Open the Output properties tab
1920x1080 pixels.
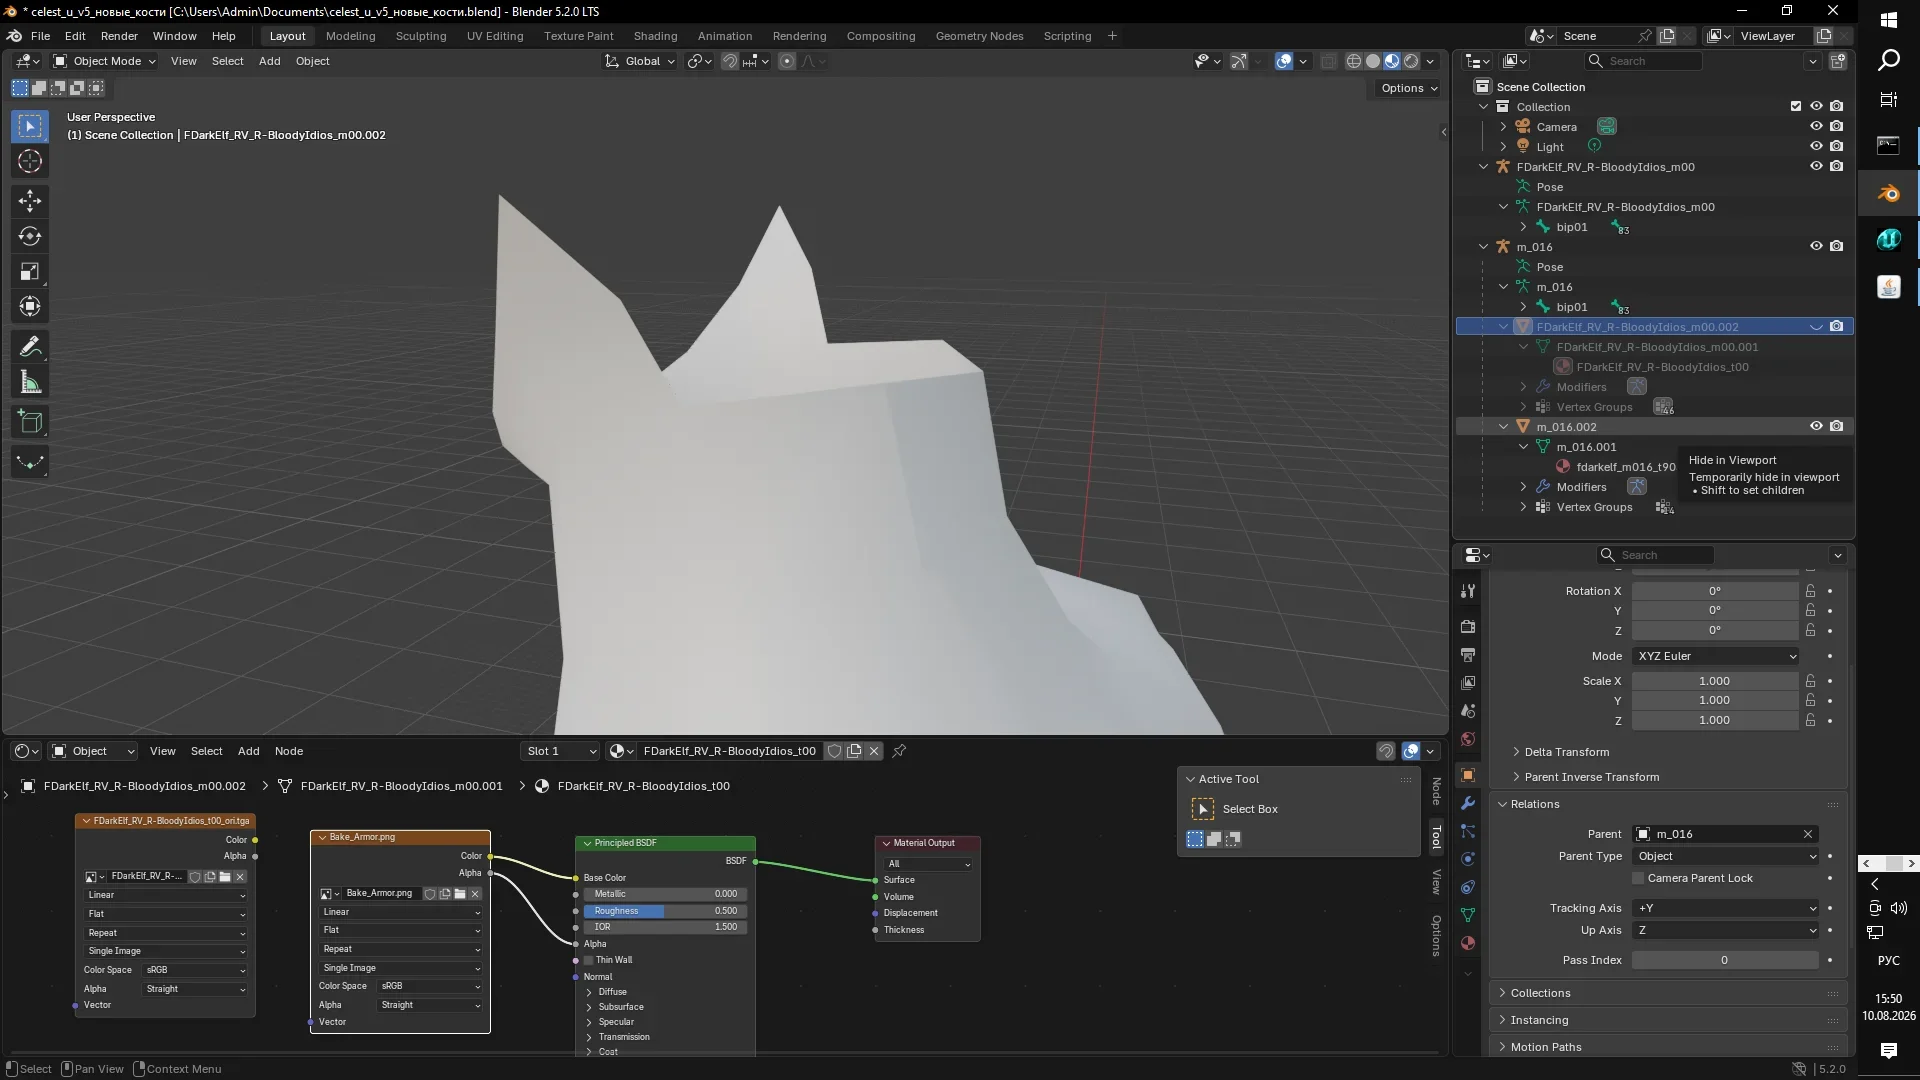[x=1468, y=655]
